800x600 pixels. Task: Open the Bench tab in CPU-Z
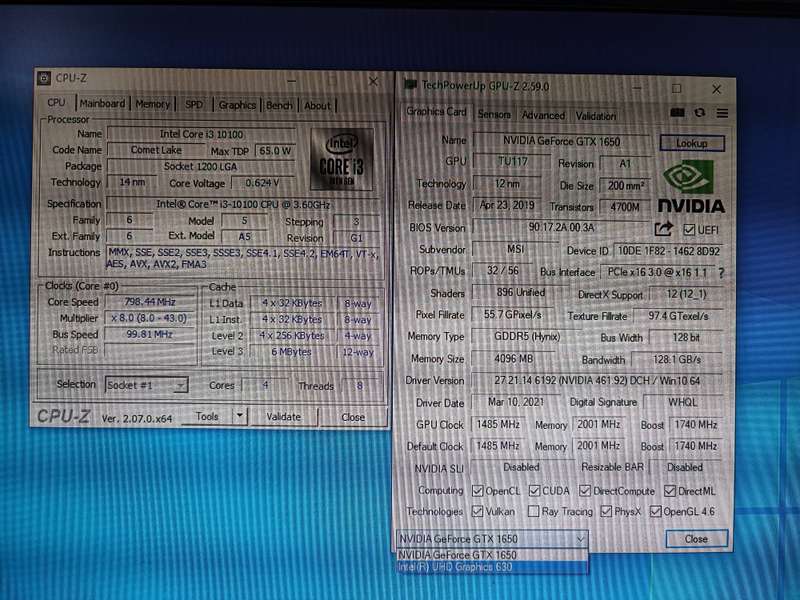coord(279,106)
